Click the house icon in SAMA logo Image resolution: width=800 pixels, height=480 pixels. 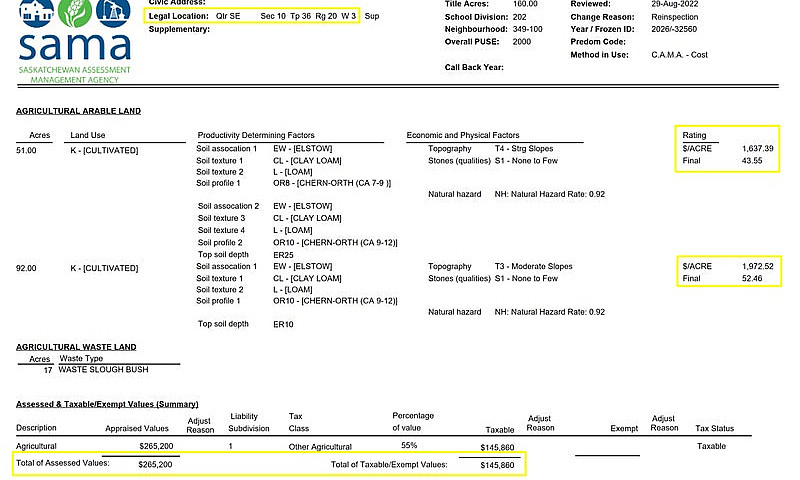tap(36, 13)
